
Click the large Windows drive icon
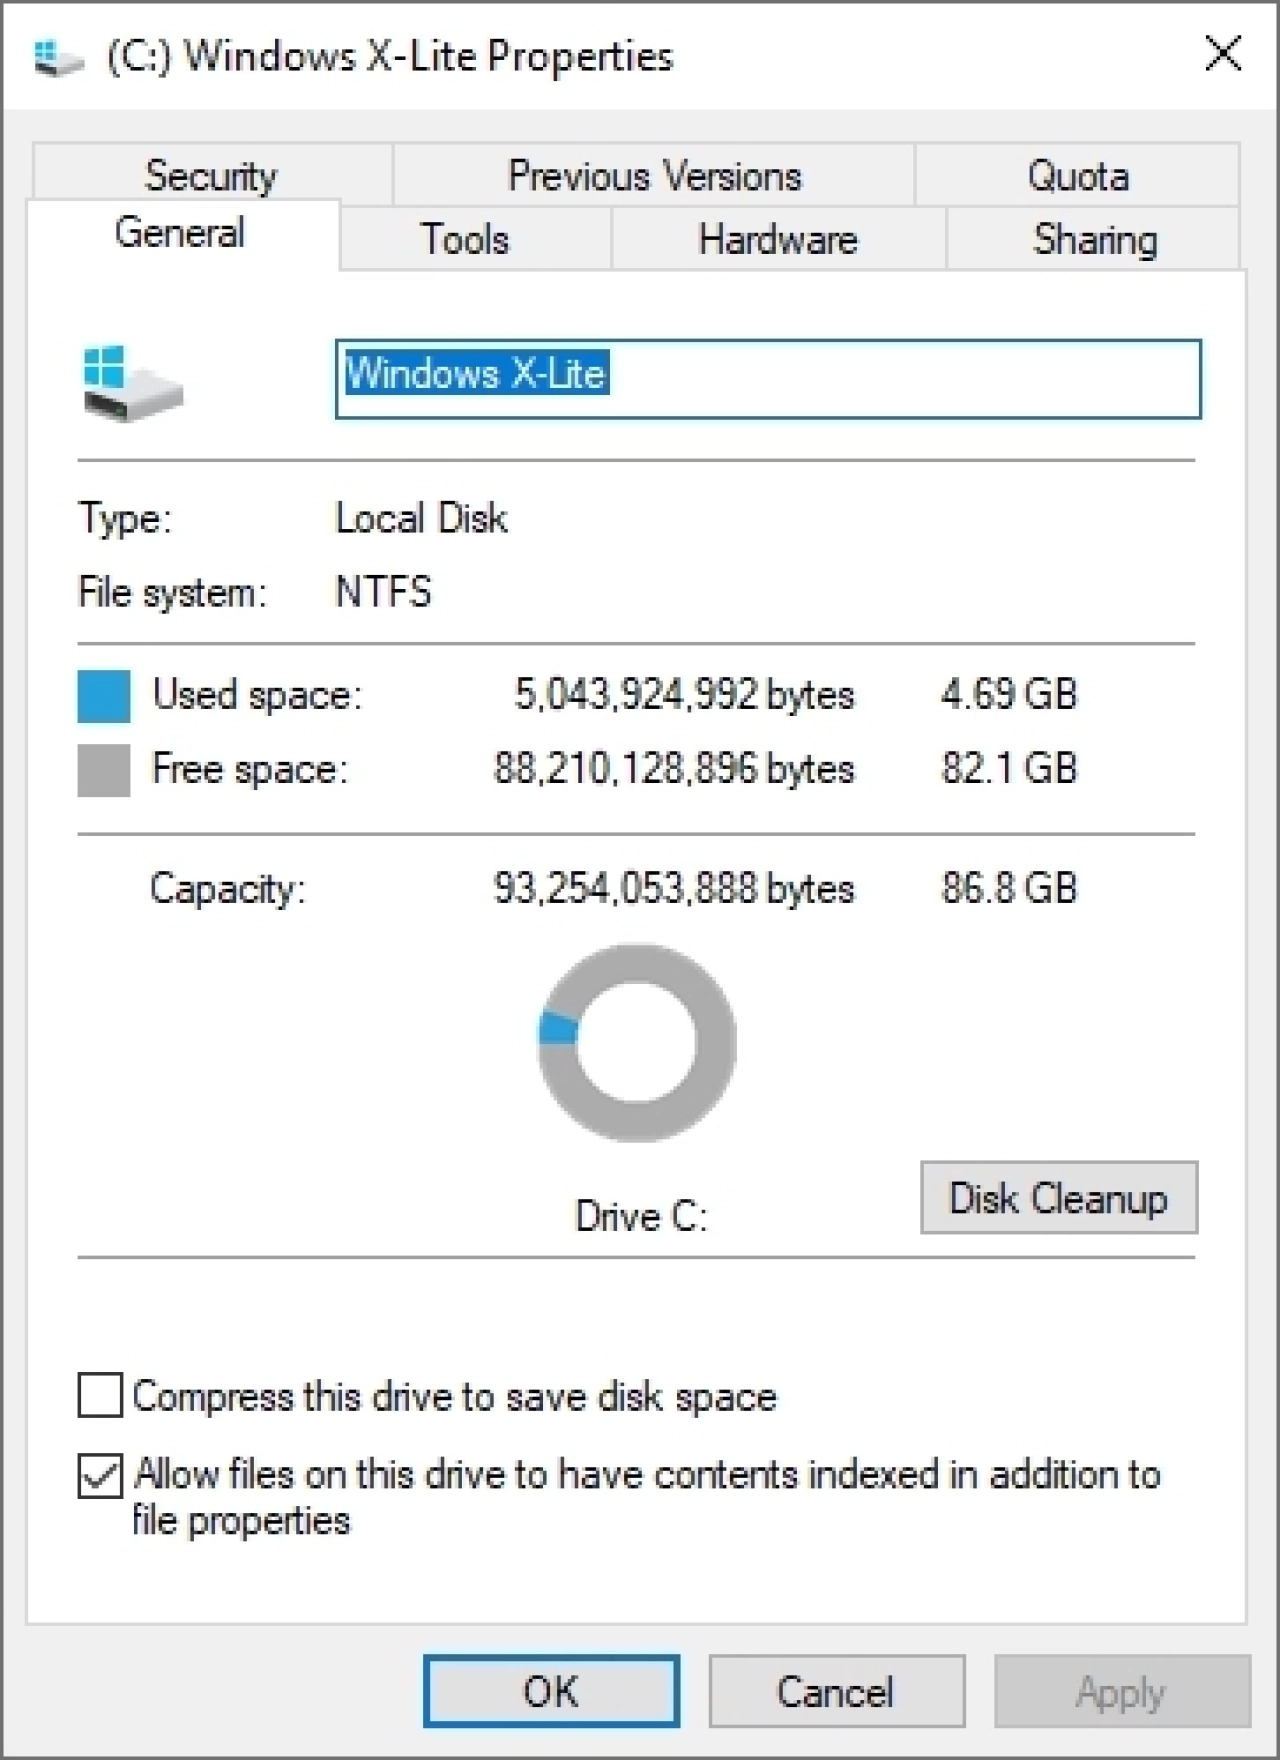pos(133,384)
